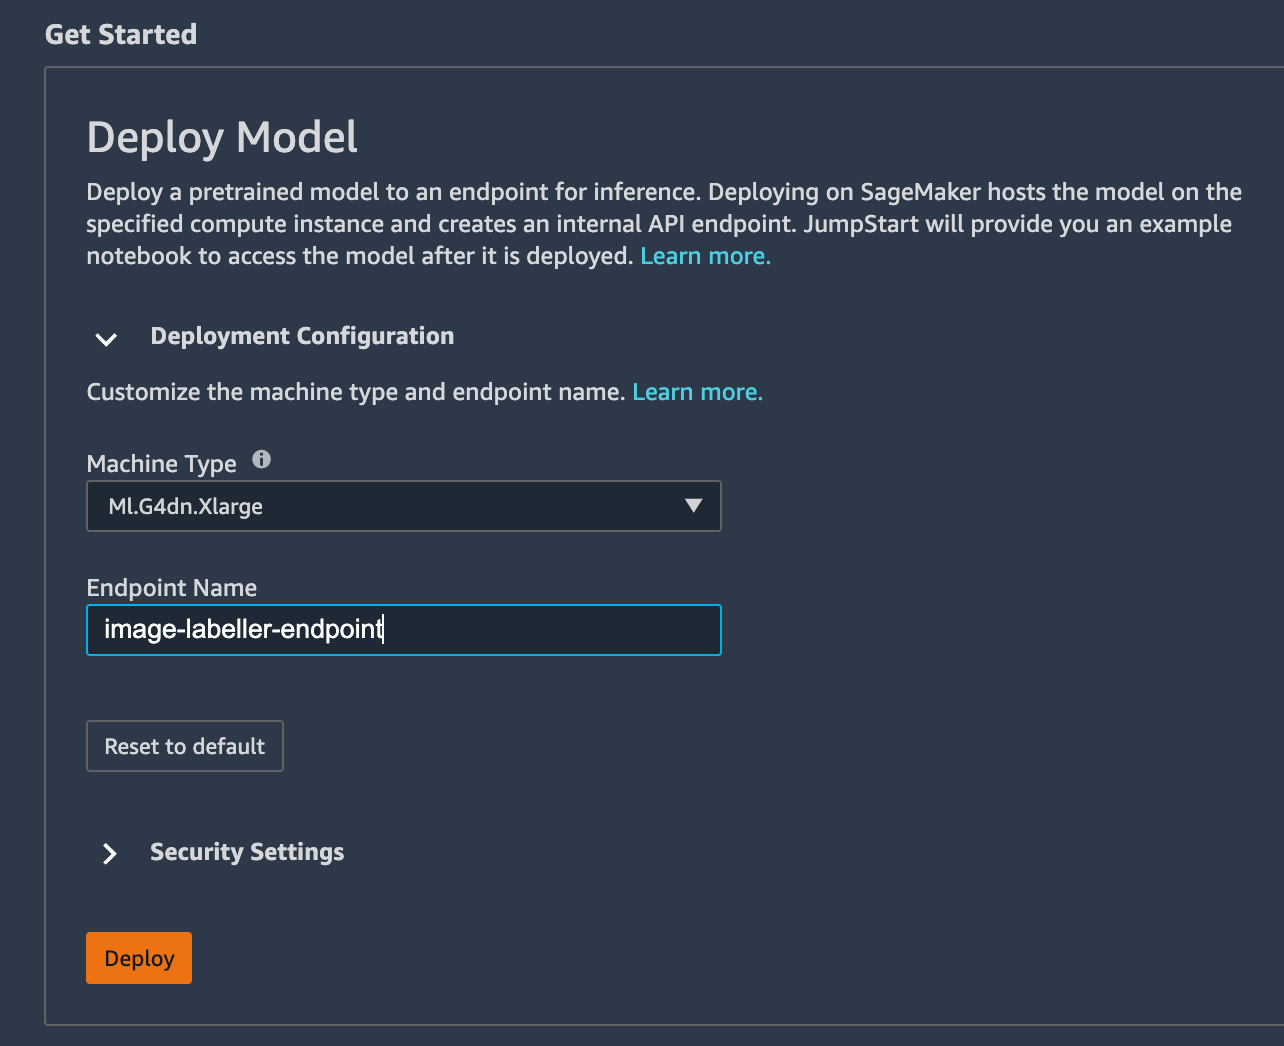Open the first Learn more link
1284x1046 pixels.
coord(705,255)
